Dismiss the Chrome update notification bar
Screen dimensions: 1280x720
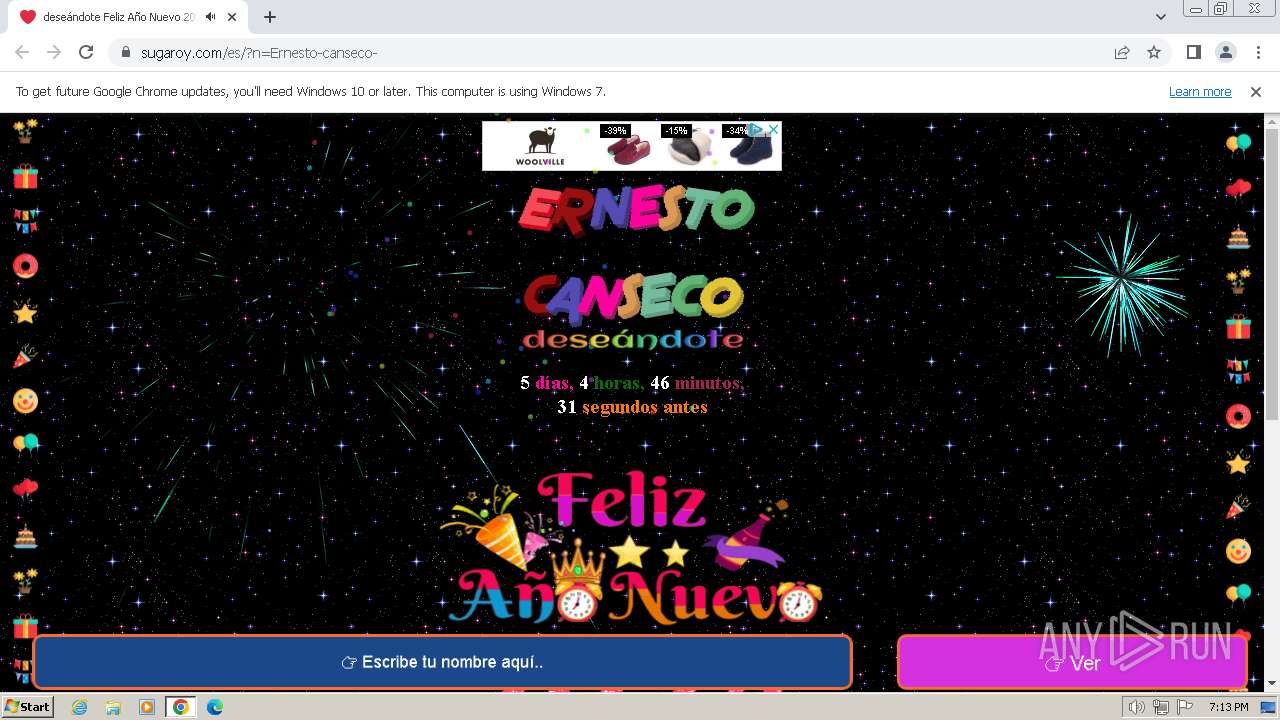click(1256, 91)
